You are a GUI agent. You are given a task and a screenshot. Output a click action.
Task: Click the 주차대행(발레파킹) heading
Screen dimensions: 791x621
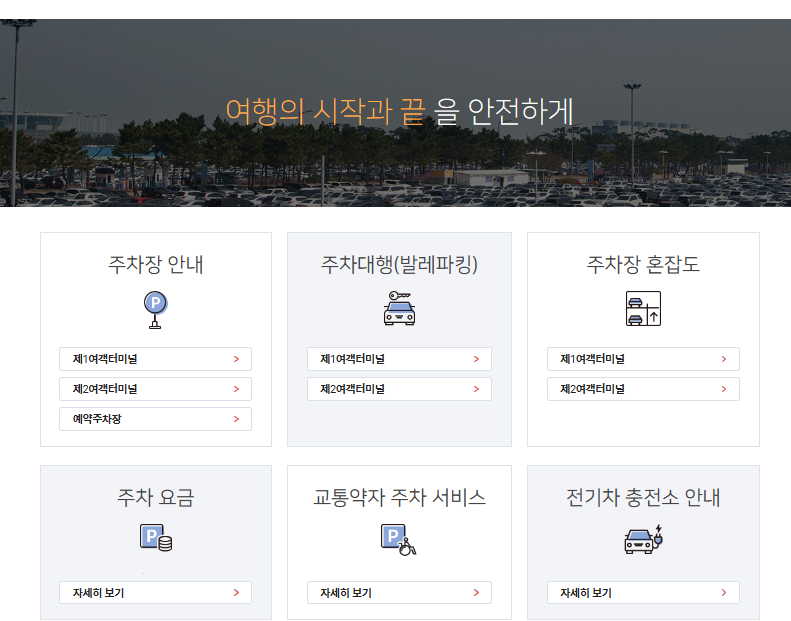[x=399, y=264]
